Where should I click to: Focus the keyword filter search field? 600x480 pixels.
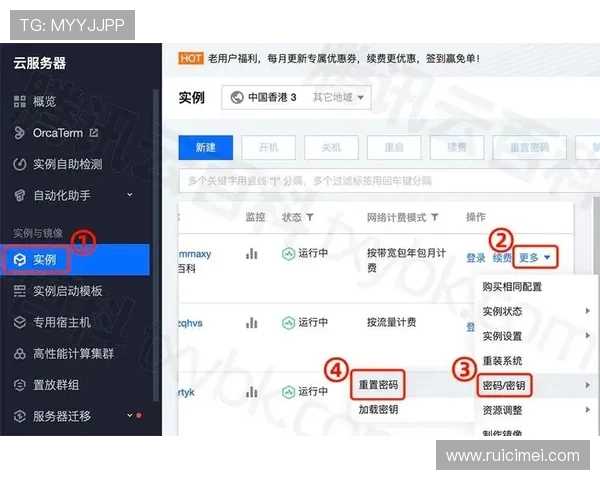click(x=388, y=181)
